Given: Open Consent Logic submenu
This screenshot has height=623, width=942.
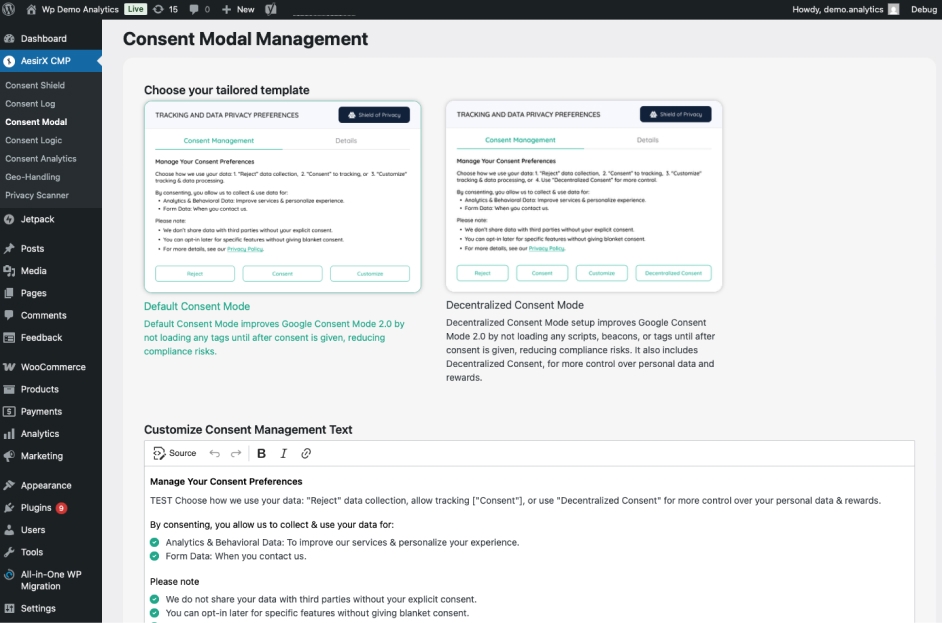Looking at the screenshot, I should 34,140.
